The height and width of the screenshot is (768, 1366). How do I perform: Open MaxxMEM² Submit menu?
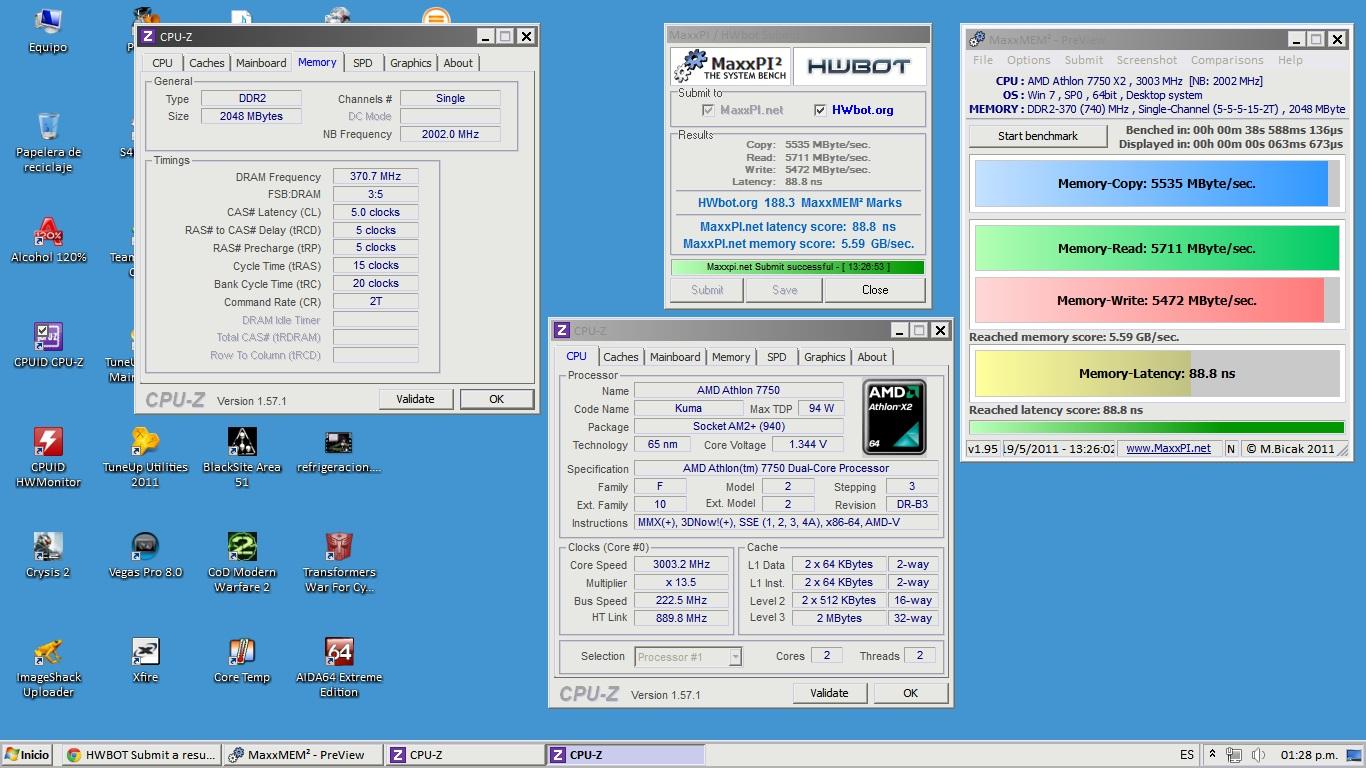coord(1084,60)
